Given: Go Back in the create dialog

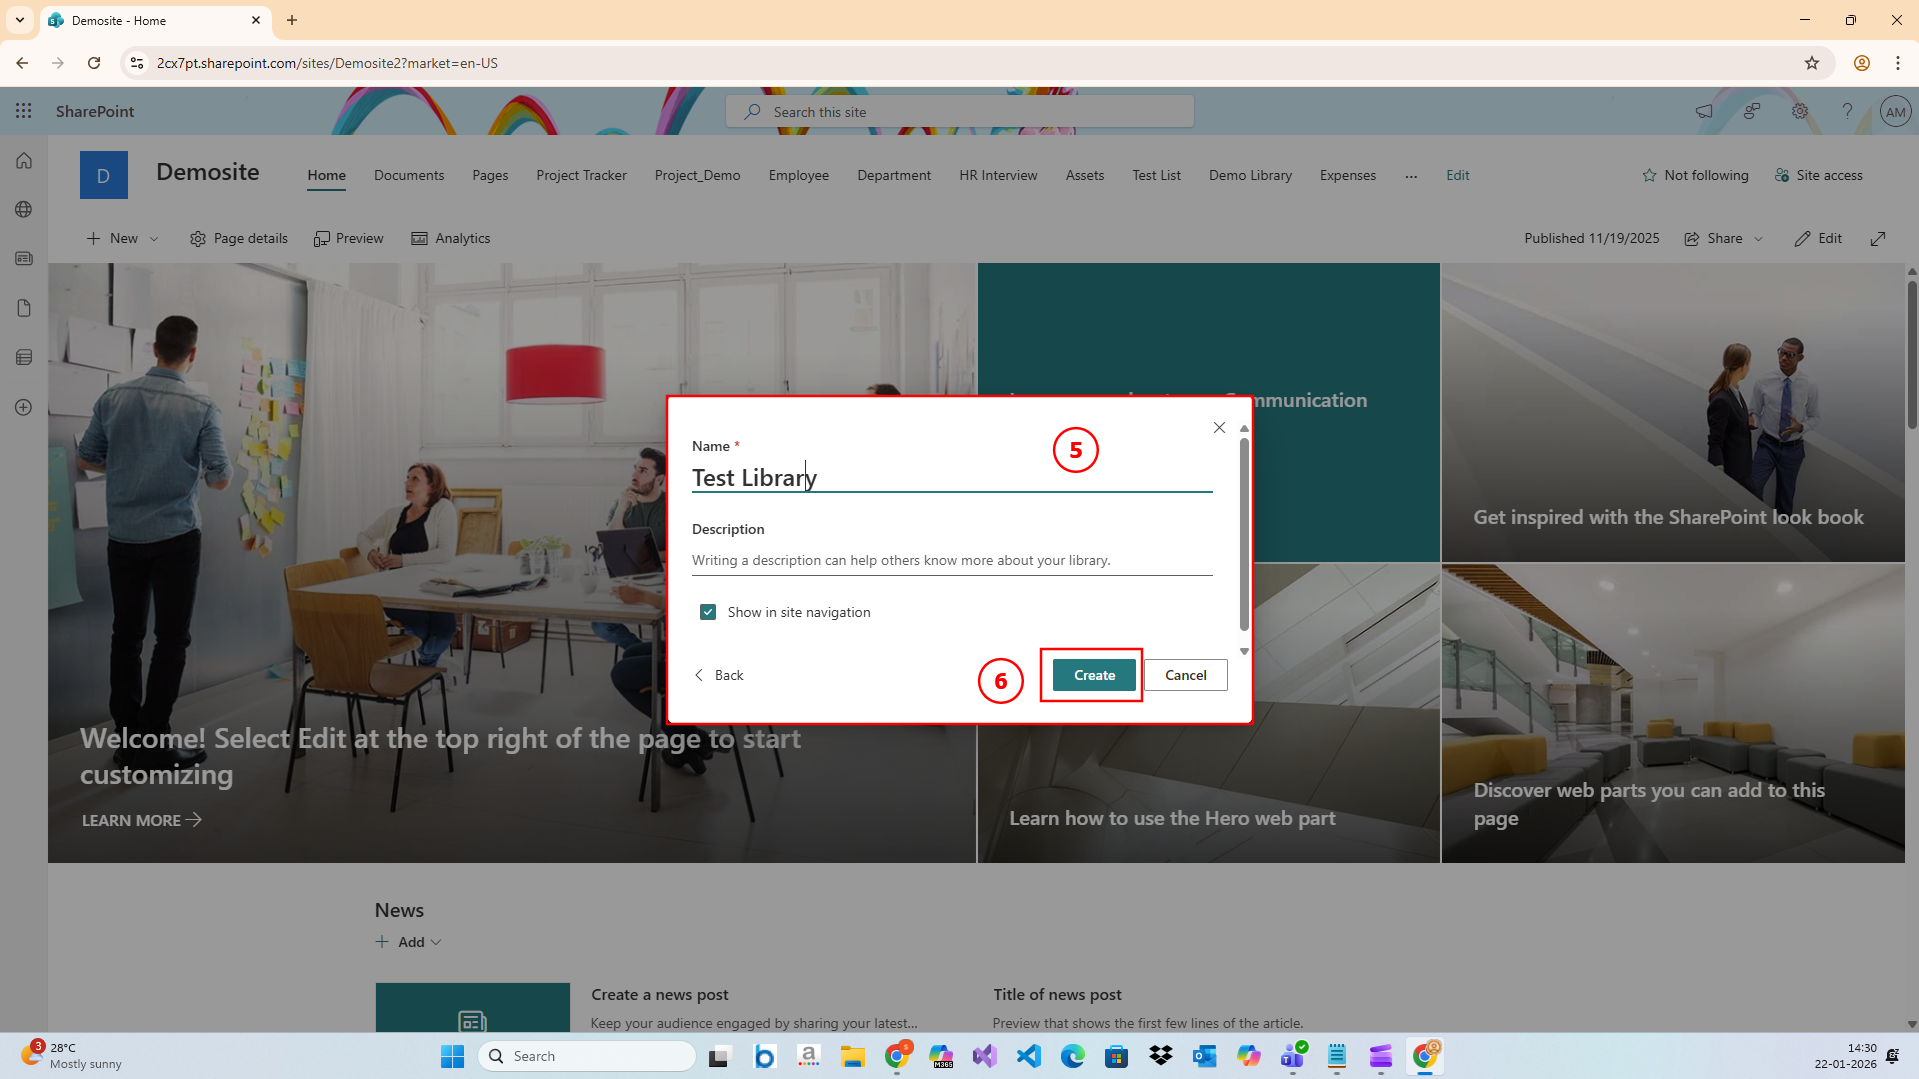Looking at the screenshot, I should click(x=719, y=675).
